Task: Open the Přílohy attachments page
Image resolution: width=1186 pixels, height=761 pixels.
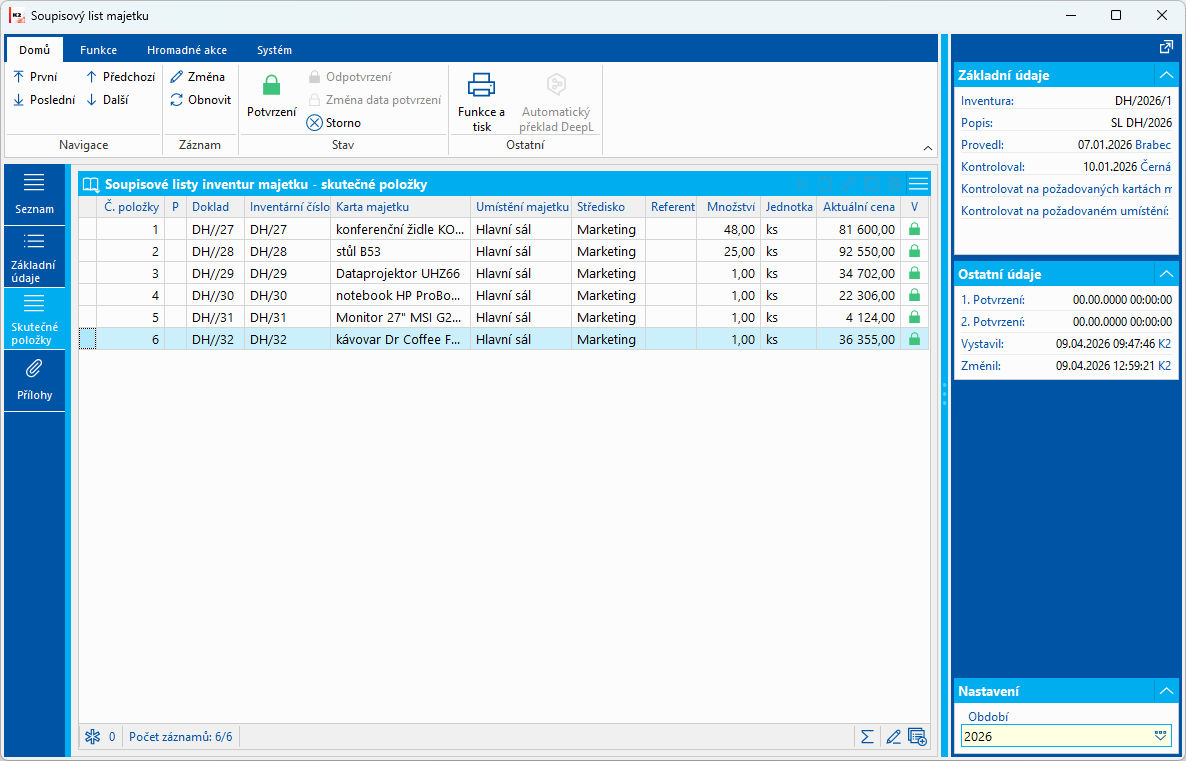Action: tap(34, 380)
